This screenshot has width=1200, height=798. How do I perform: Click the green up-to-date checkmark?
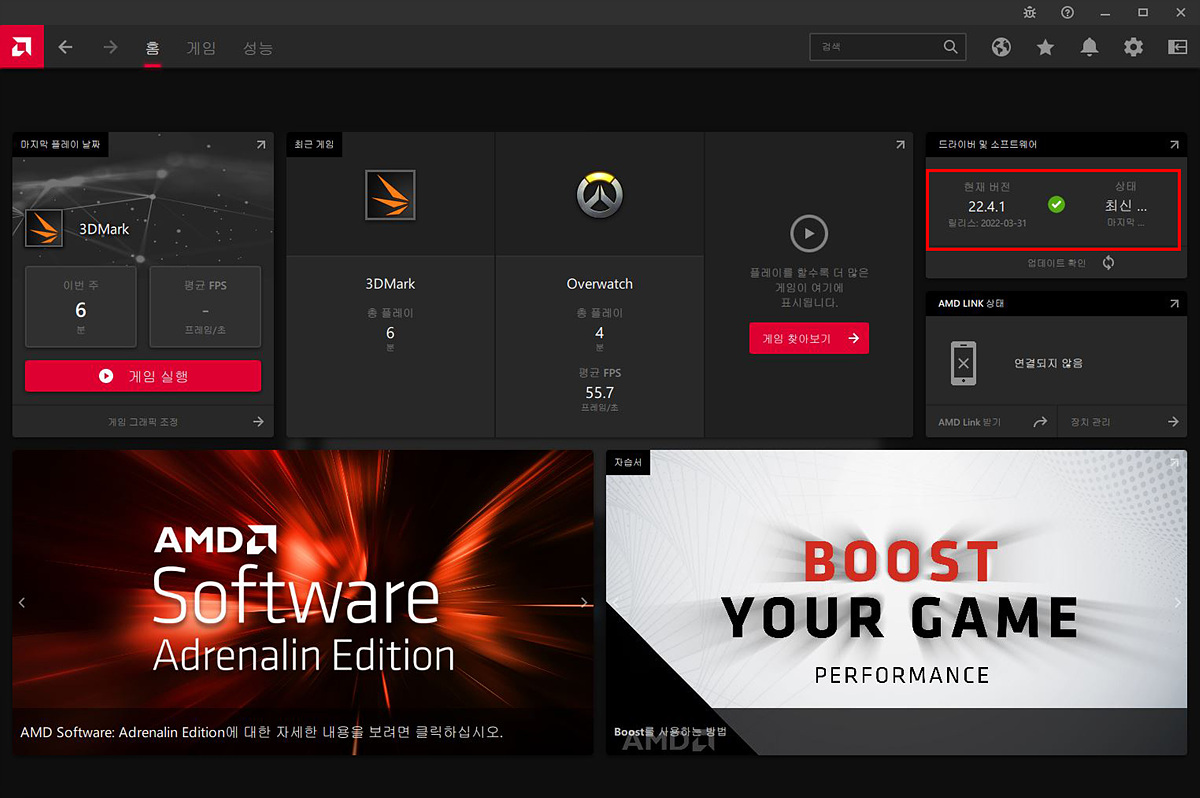click(x=1056, y=204)
